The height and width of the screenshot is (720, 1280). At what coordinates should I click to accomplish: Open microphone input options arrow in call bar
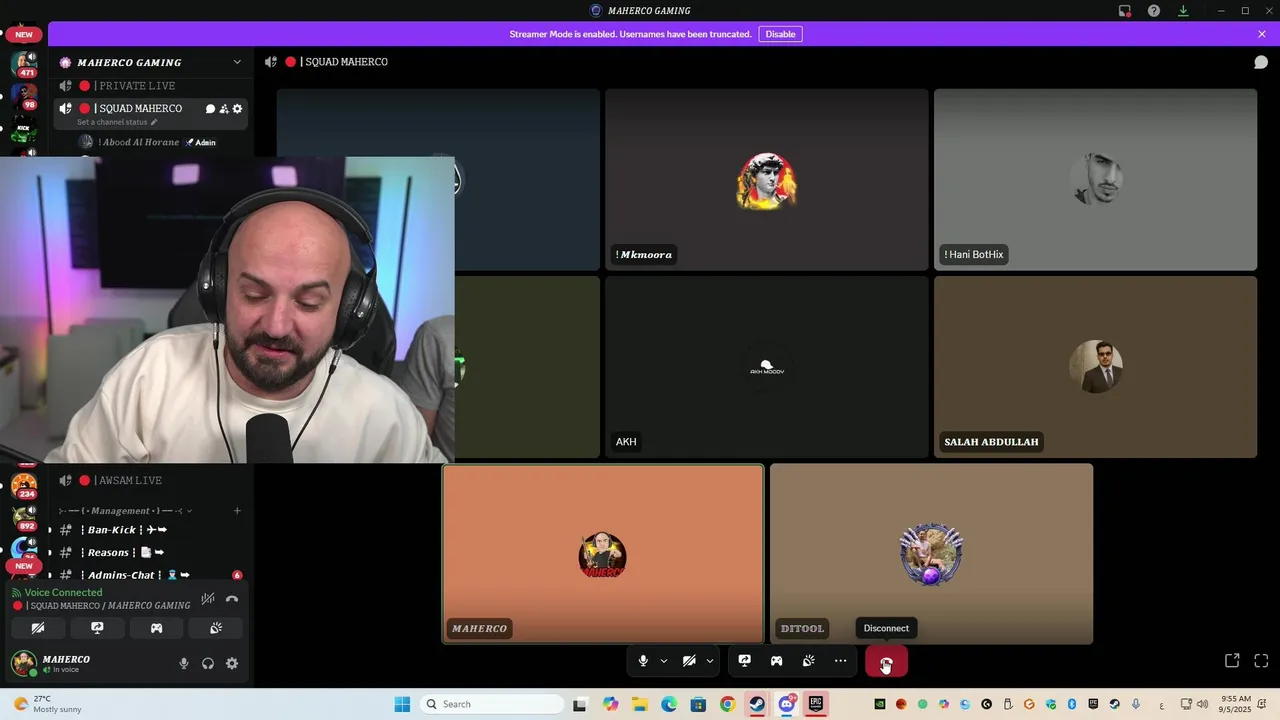[x=663, y=661]
